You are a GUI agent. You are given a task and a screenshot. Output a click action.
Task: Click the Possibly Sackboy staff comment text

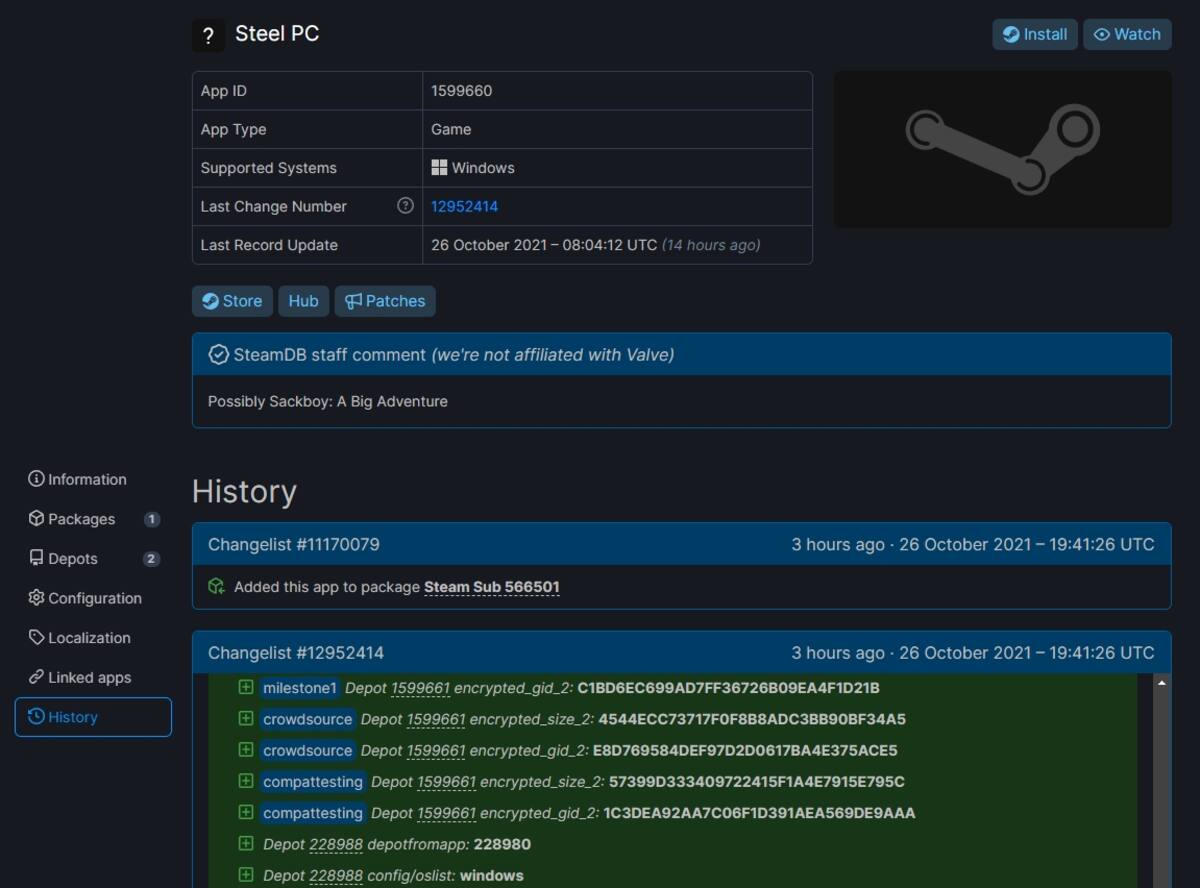tap(328, 401)
